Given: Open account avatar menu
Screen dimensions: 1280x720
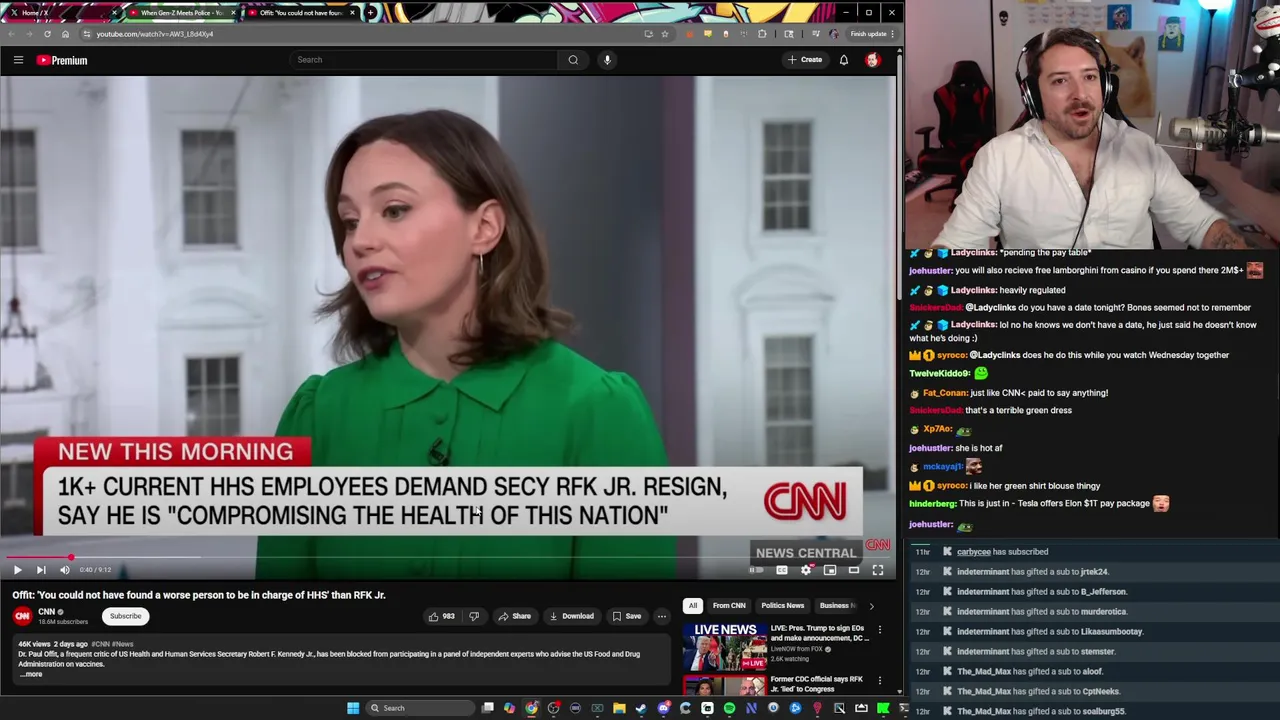Looking at the screenshot, I should [x=873, y=60].
